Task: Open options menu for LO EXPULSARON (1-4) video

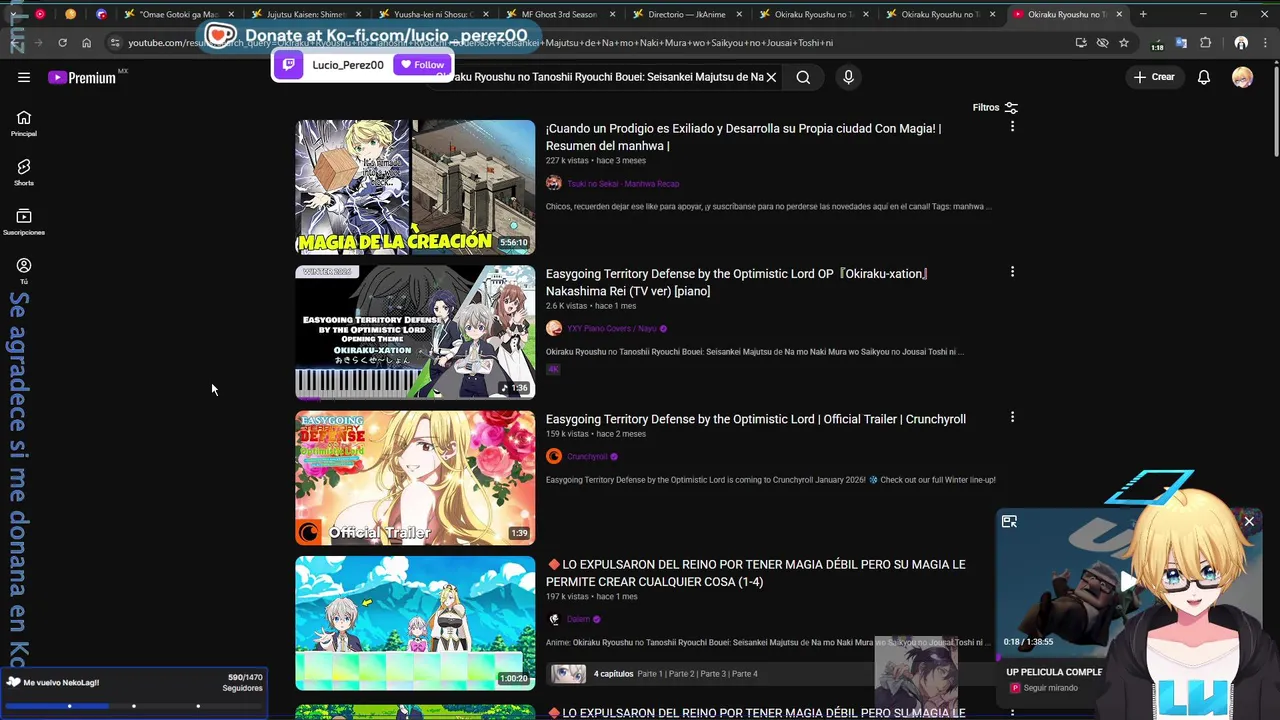Action: click(1012, 563)
